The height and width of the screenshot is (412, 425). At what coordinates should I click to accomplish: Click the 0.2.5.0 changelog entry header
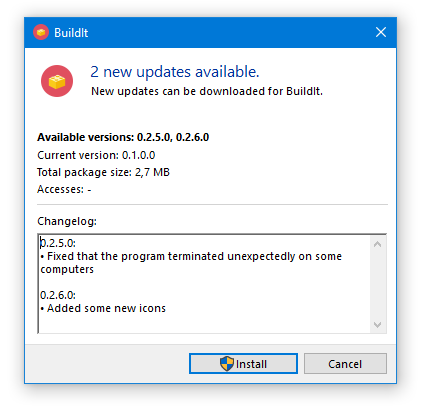[58, 243]
